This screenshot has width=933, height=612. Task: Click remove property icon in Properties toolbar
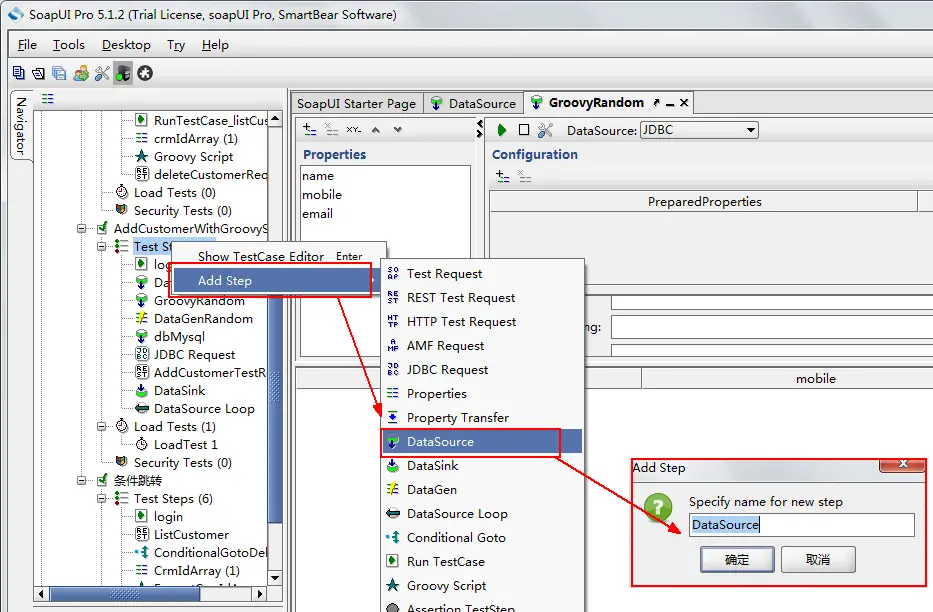pos(331,129)
